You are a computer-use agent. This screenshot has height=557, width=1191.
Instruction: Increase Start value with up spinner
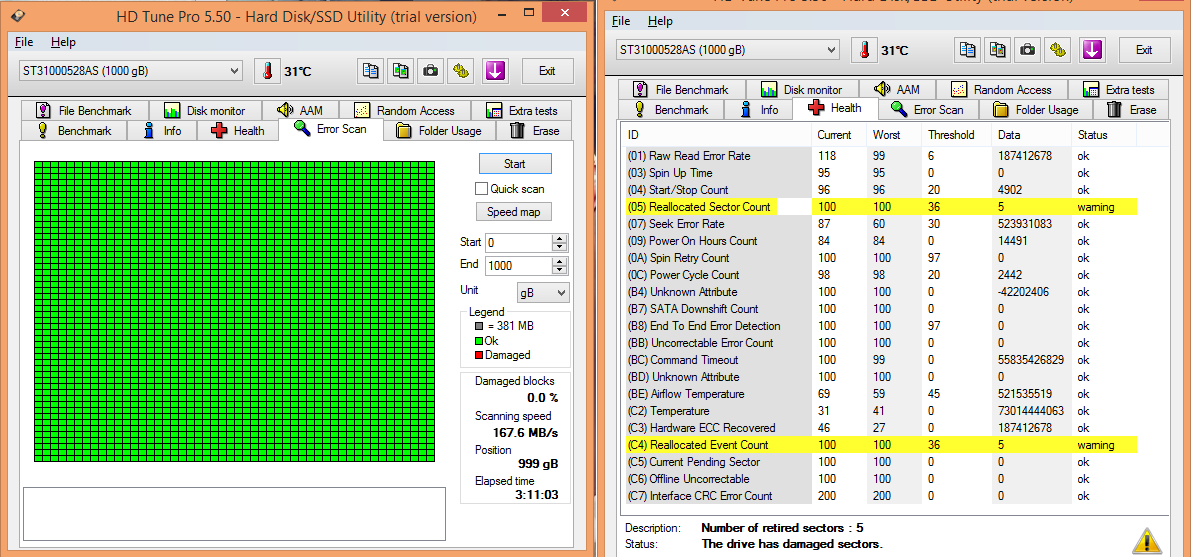pyautogui.click(x=561, y=239)
